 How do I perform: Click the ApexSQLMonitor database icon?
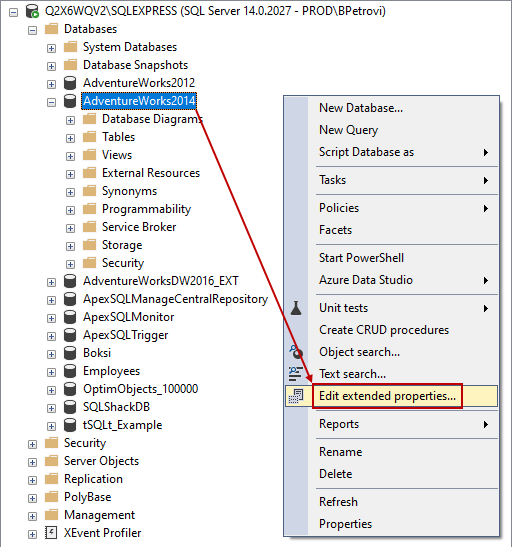[70, 317]
